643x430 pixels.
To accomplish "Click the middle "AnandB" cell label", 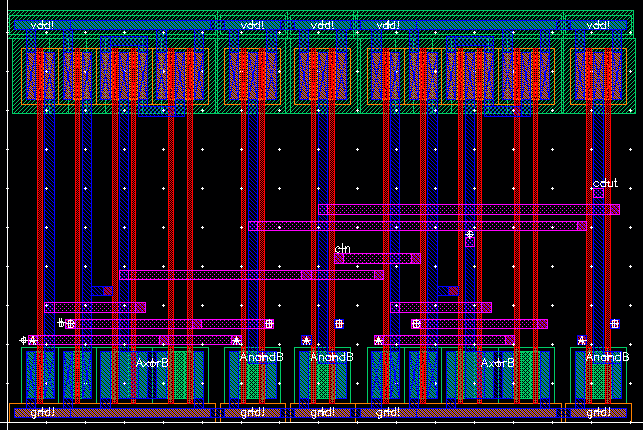I will [331, 357].
